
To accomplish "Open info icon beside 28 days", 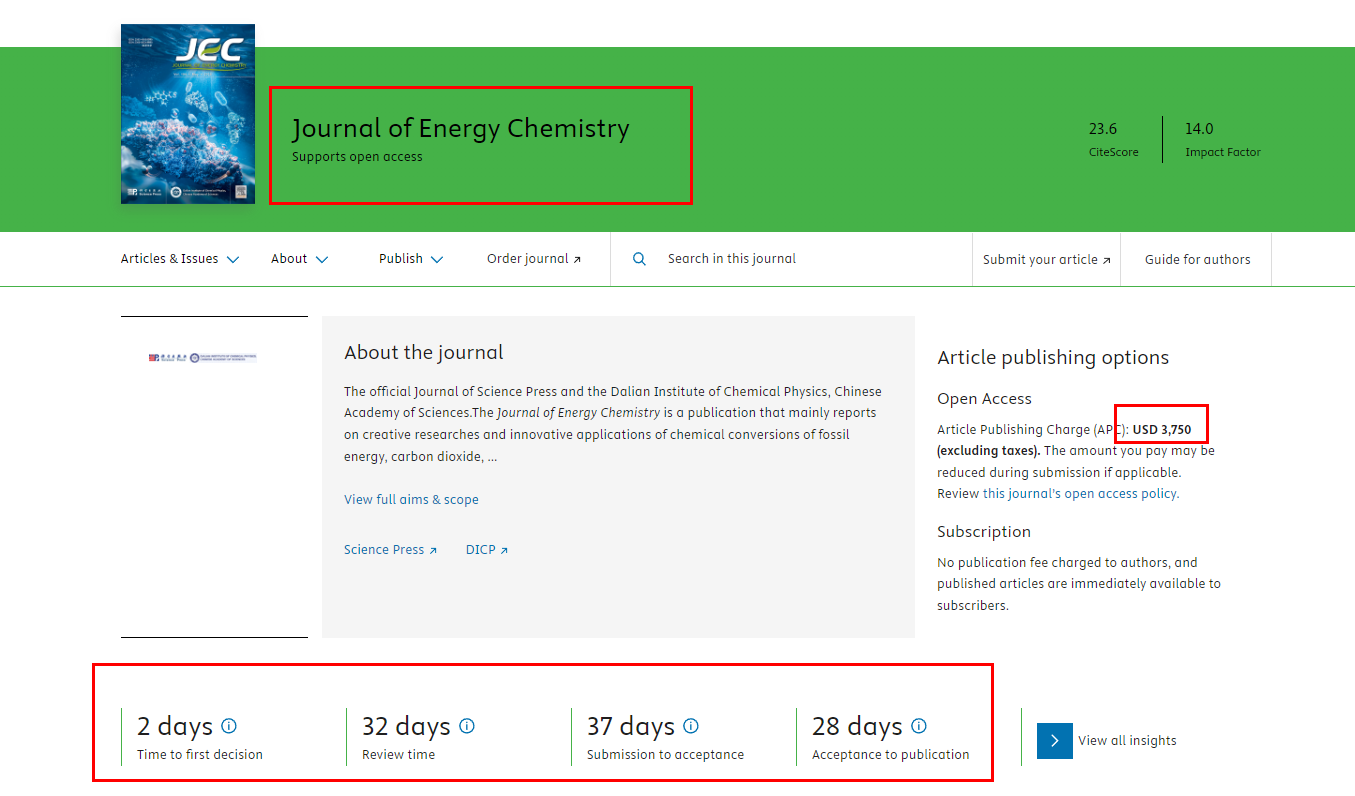I will [x=918, y=726].
